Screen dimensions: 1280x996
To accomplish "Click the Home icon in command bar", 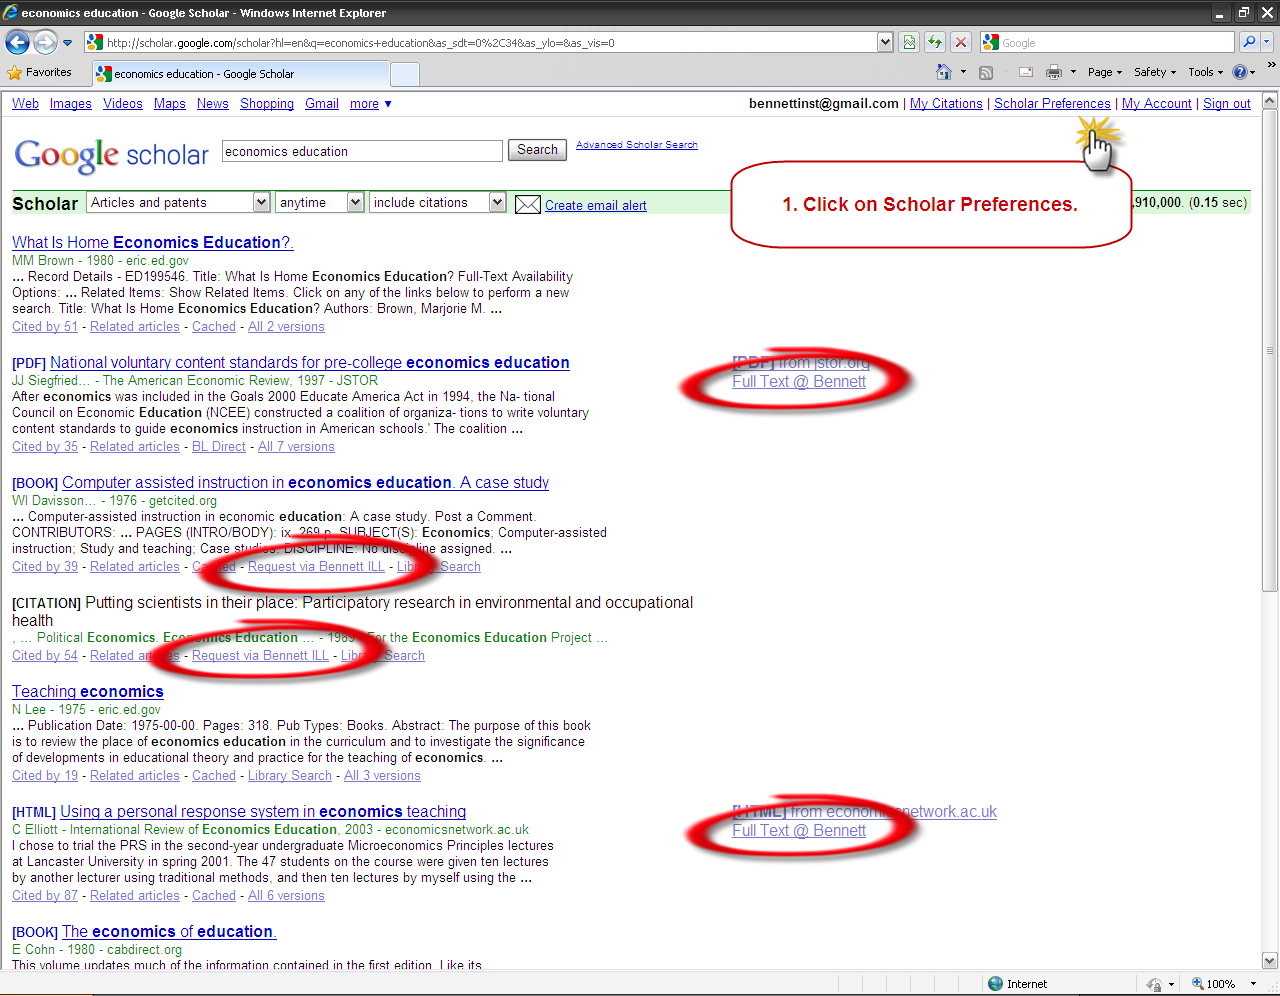I will [943, 72].
